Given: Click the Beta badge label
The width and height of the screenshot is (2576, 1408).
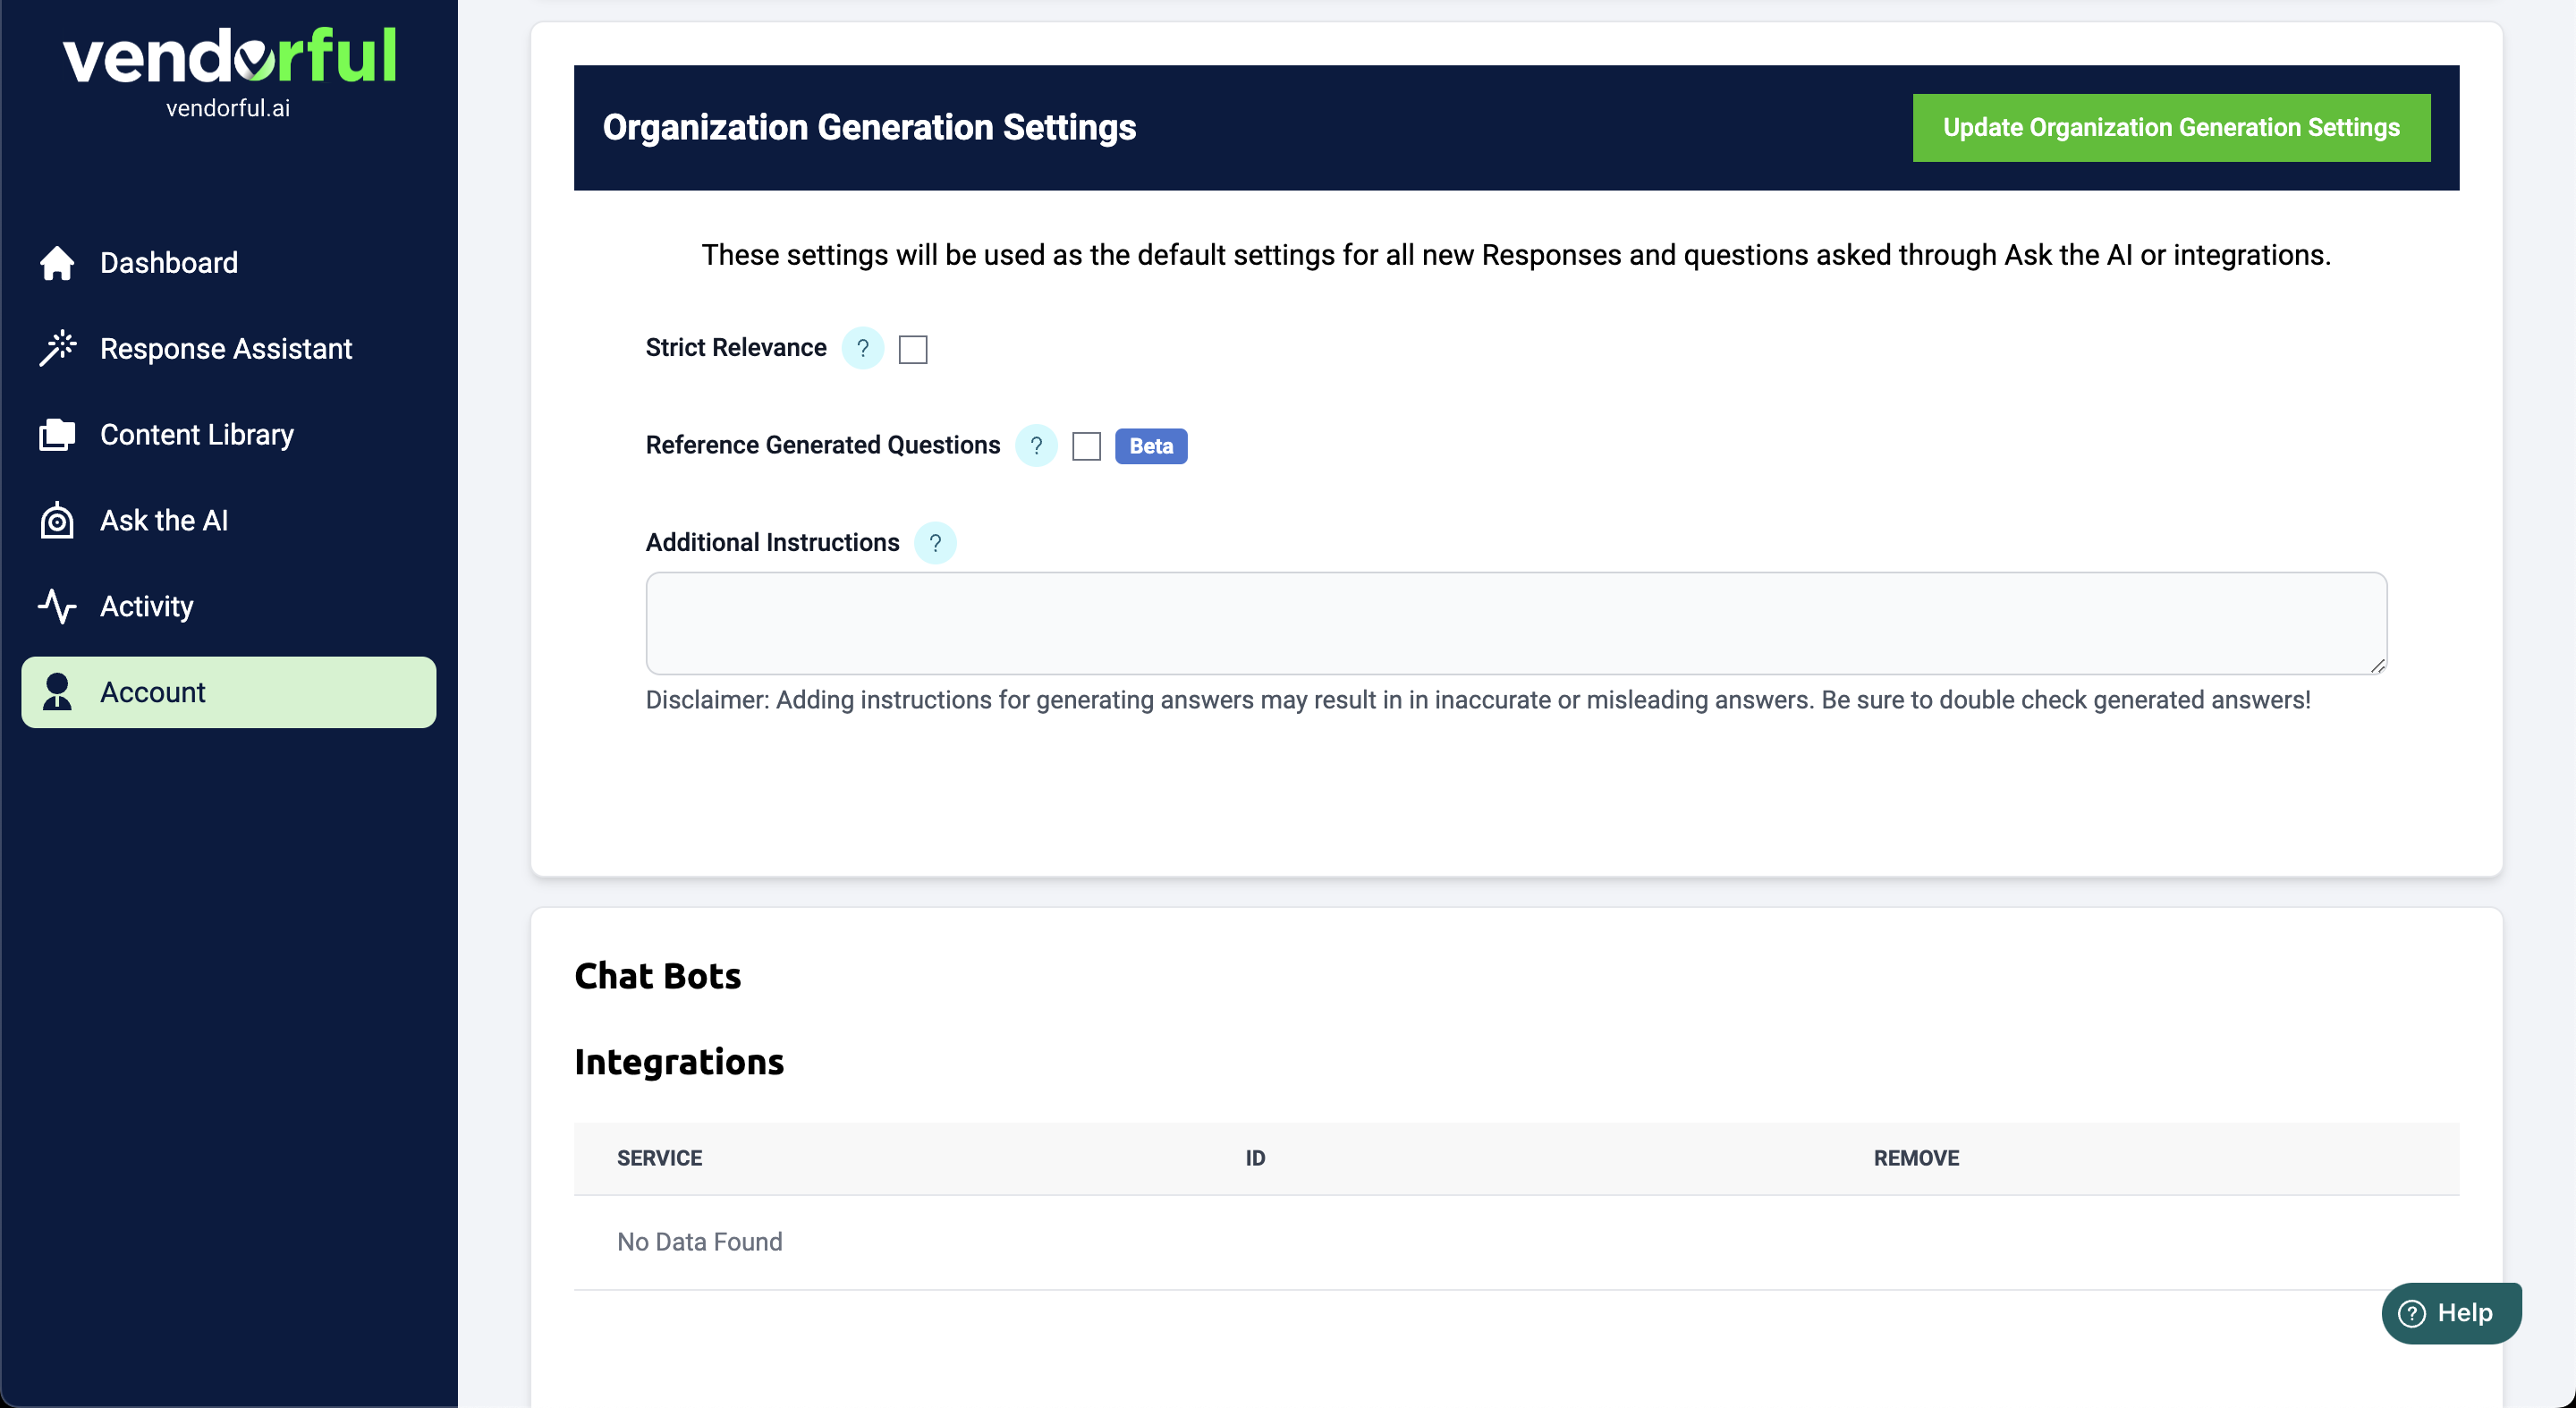Looking at the screenshot, I should (x=1151, y=446).
